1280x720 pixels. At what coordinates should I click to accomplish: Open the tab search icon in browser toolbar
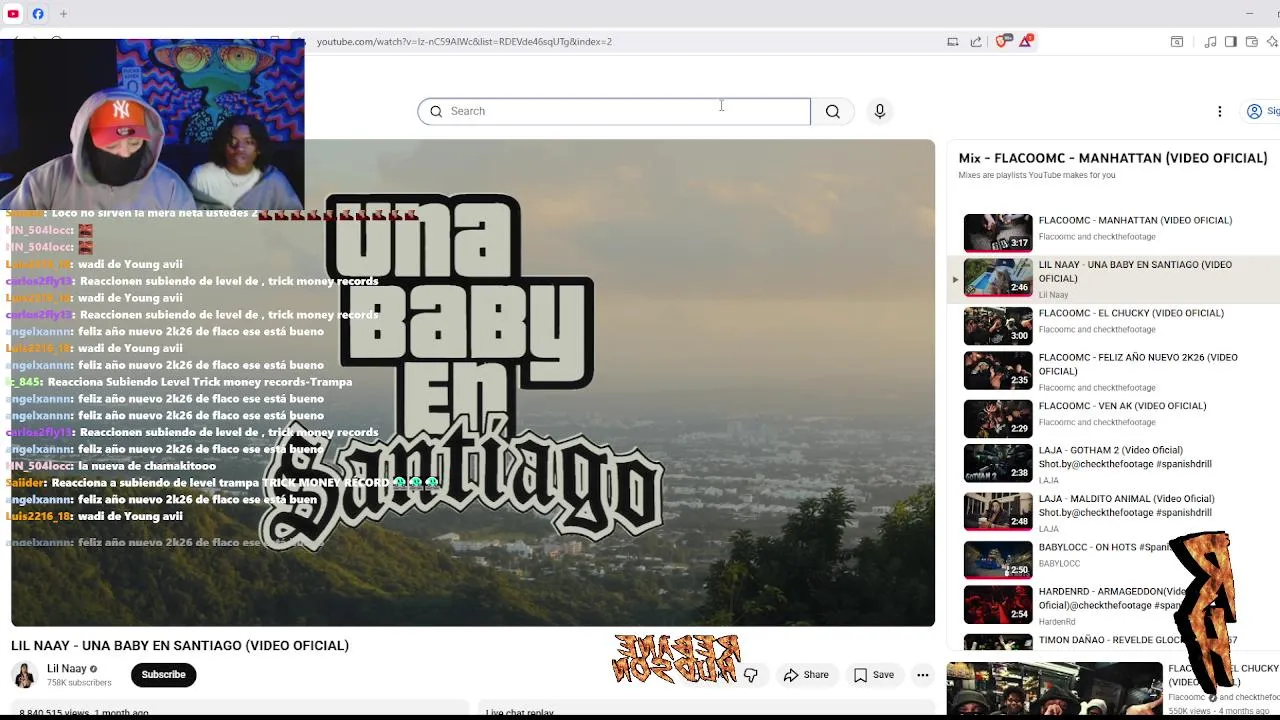(1177, 42)
